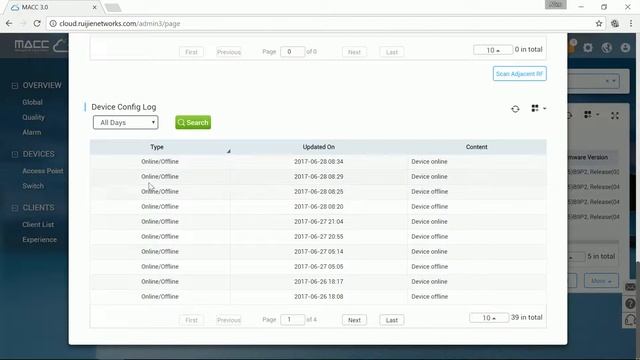The image size is (640, 360).
Task: Click the page number field showing 1
Action: pos(293,320)
